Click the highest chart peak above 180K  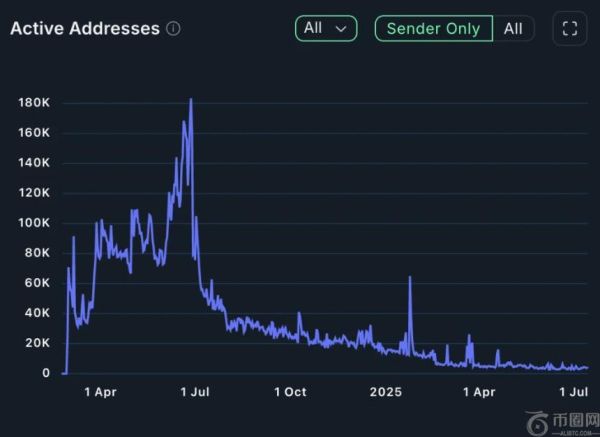(191, 100)
